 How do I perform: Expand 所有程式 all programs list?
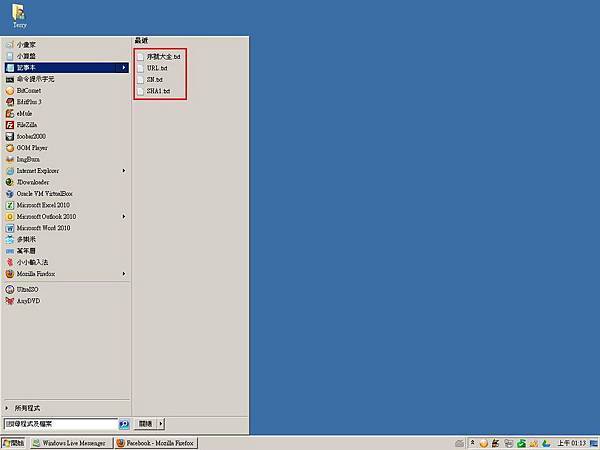pyautogui.click(x=67, y=408)
